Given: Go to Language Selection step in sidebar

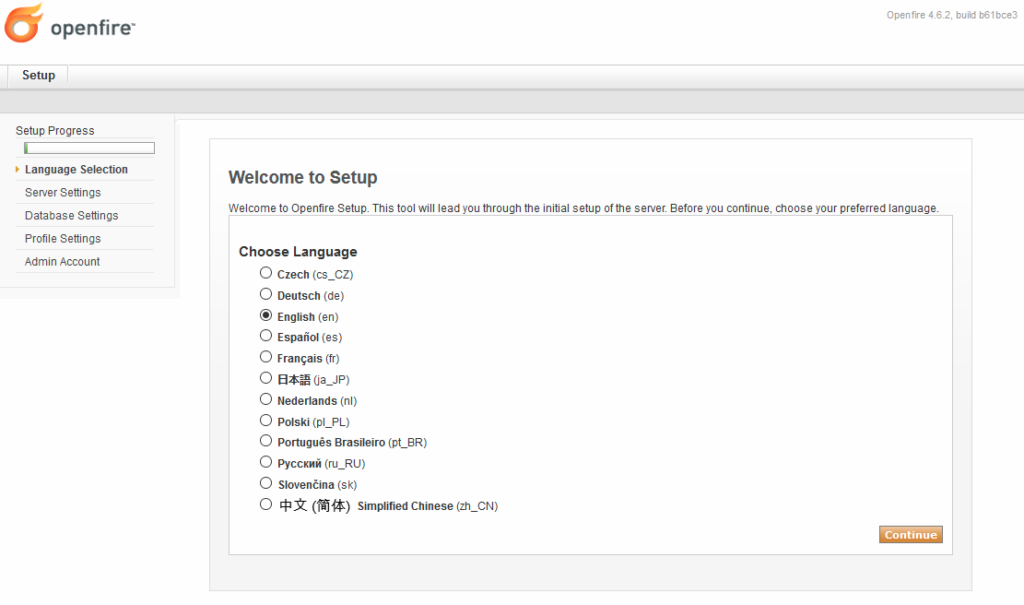Looking at the screenshot, I should click(x=76, y=169).
